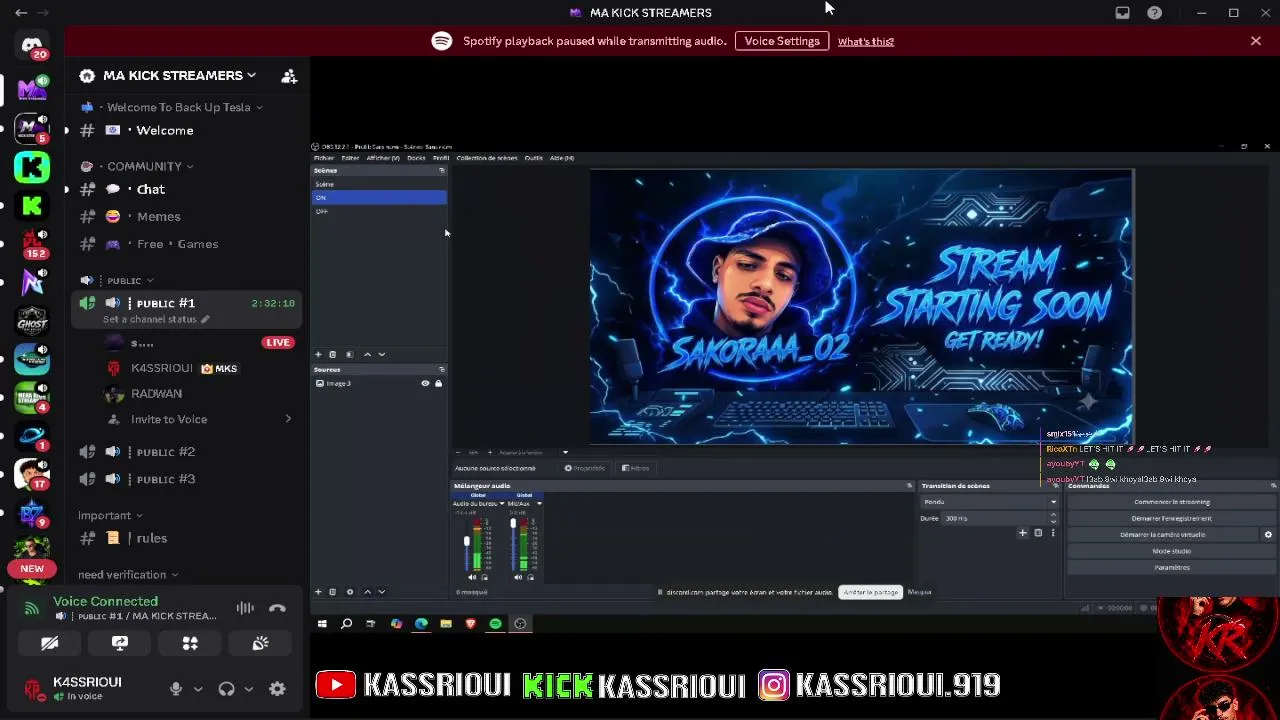Open Paramètres button in OBS Commandes
1280x720 pixels.
[x=1172, y=568]
